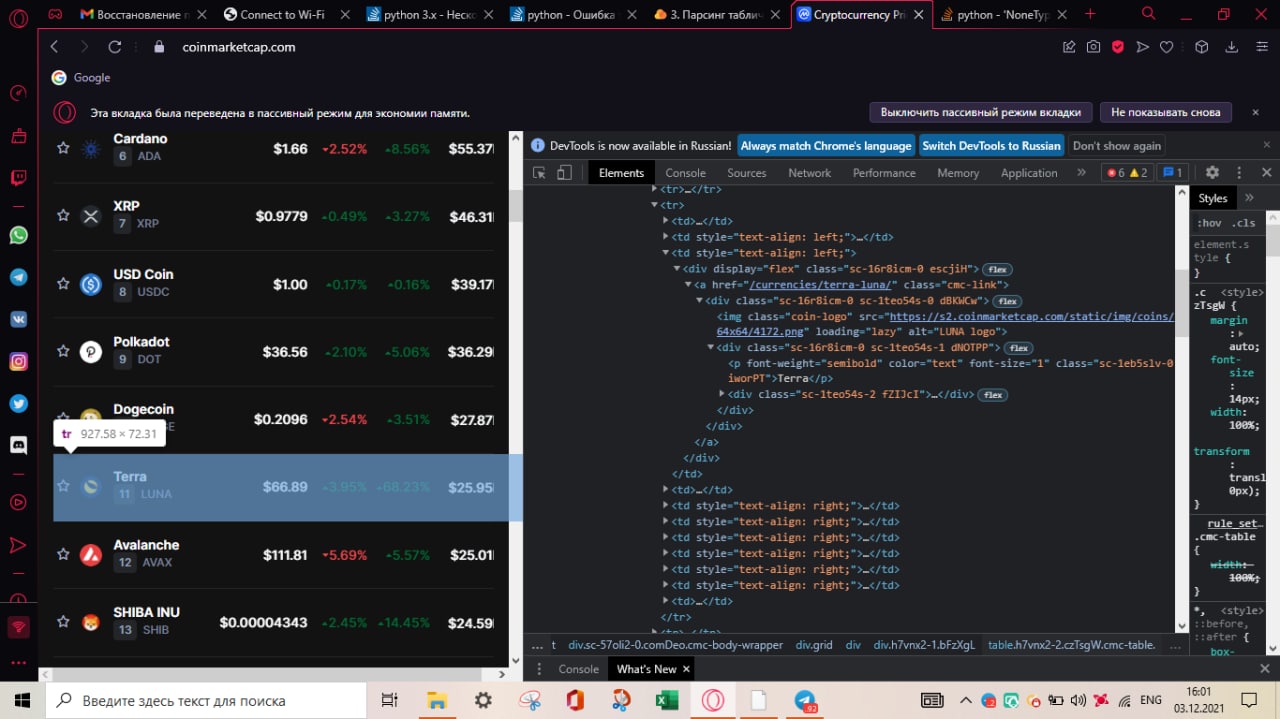Toggle watchlist star for SHIBA INU
This screenshot has height=719, width=1280.
point(63,622)
